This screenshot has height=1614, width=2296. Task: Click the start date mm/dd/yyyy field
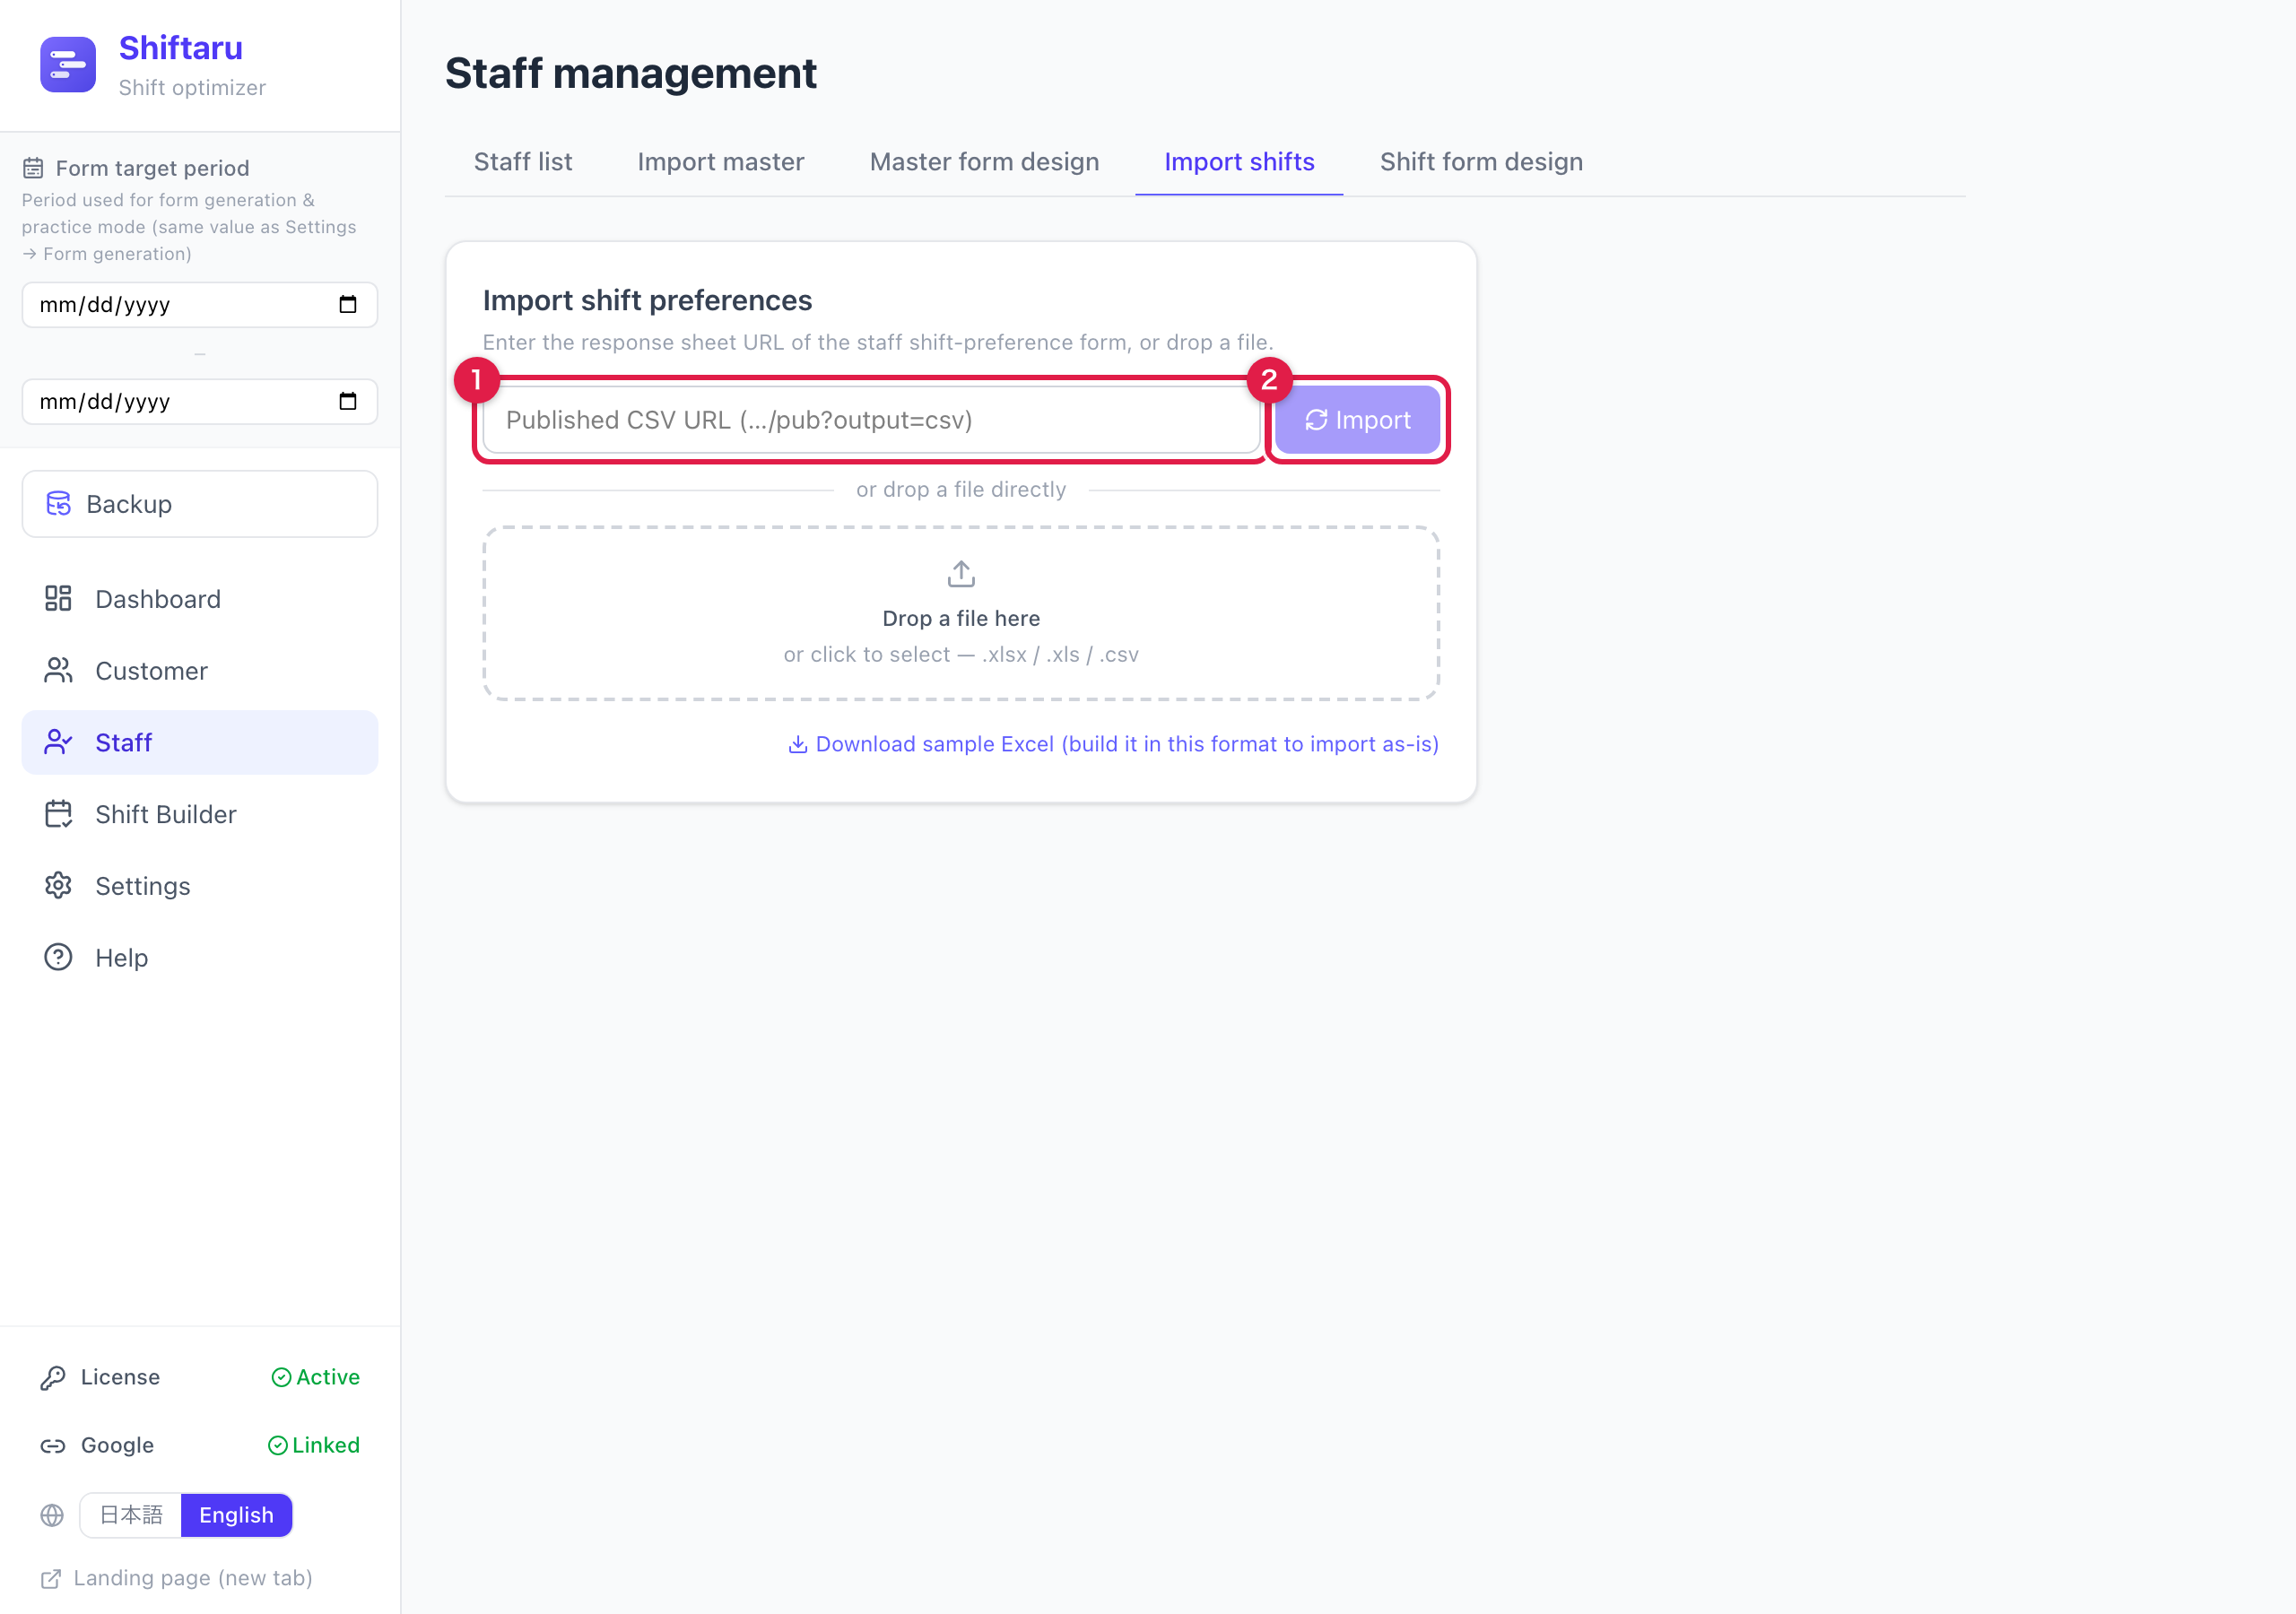tap(200, 304)
